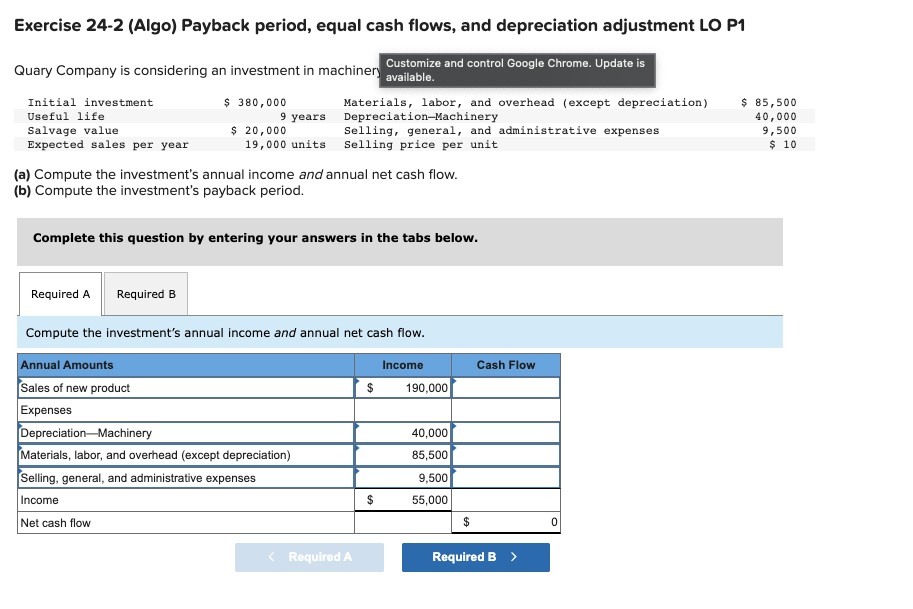
Task: Click the Selling, general, and administrative expenses cell
Action: 404,477
